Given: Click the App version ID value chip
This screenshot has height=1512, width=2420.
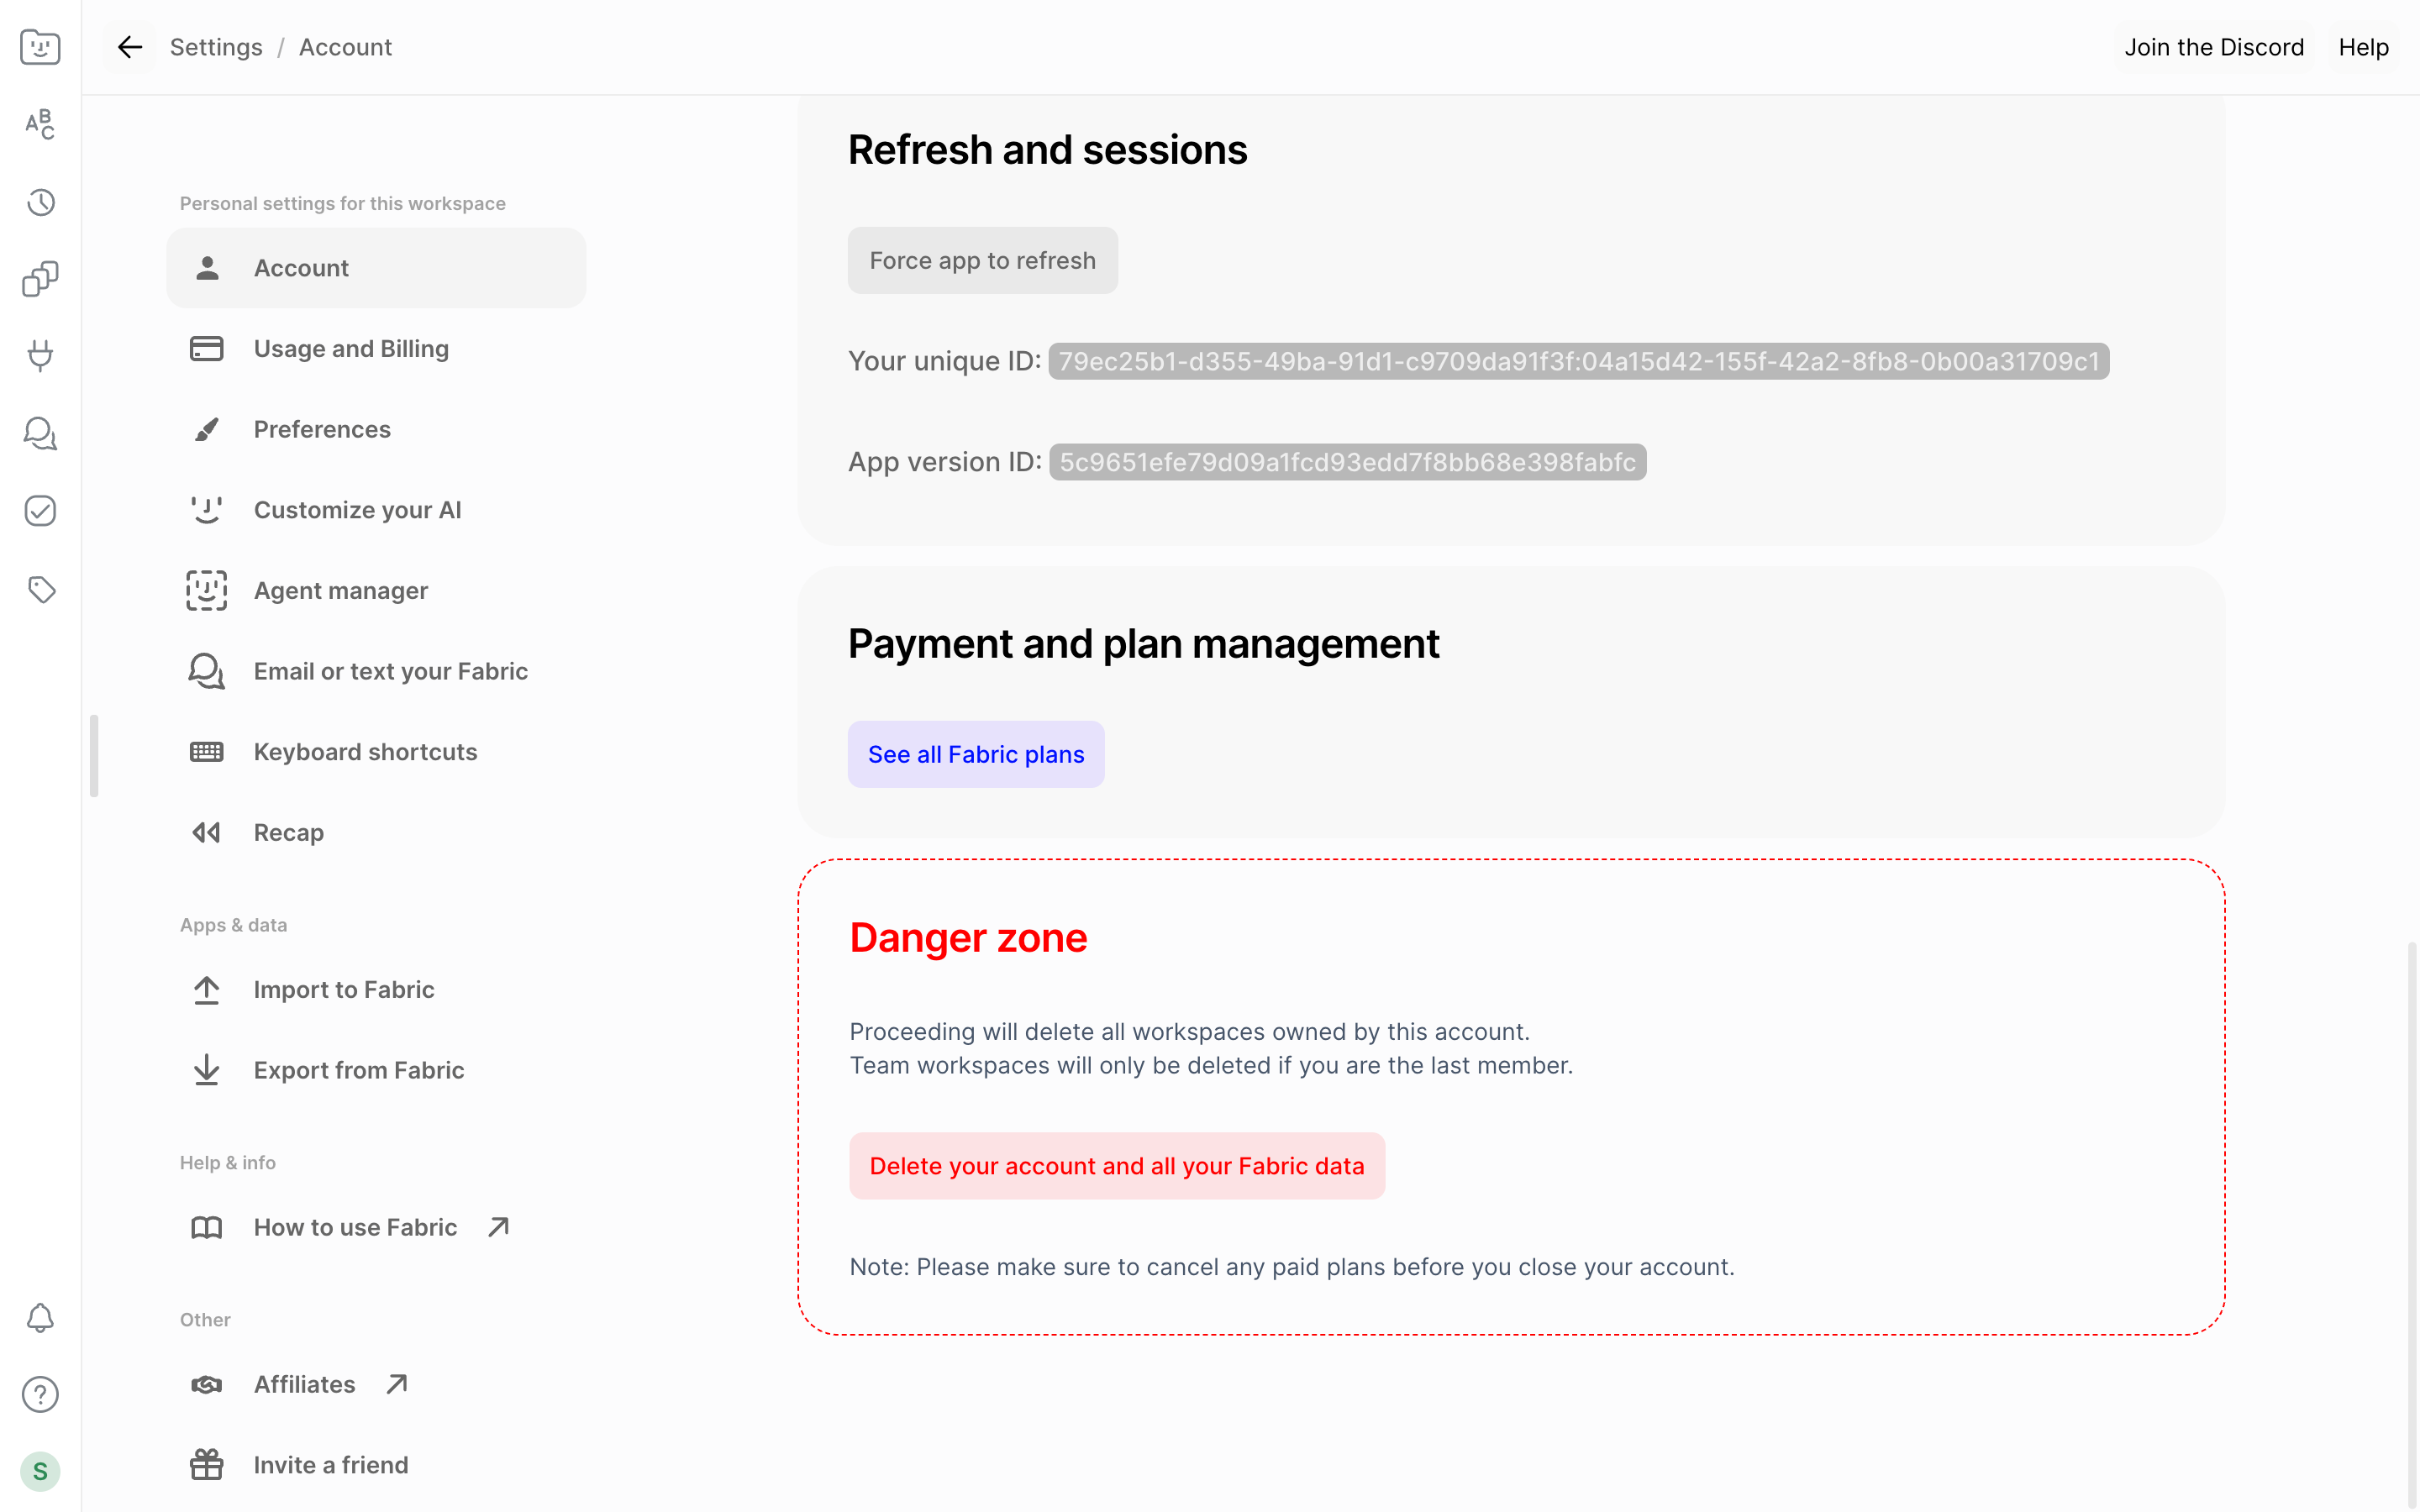Looking at the screenshot, I should pos(1347,462).
